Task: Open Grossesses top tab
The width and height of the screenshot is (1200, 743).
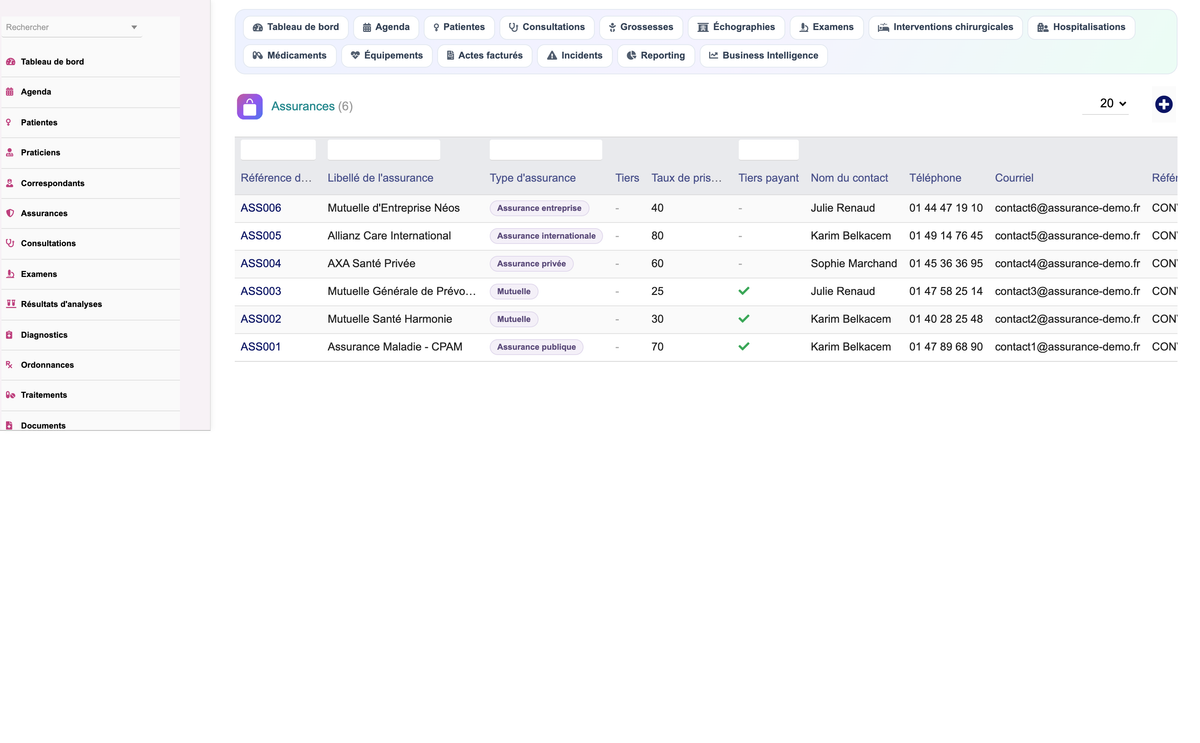Action: (x=641, y=27)
